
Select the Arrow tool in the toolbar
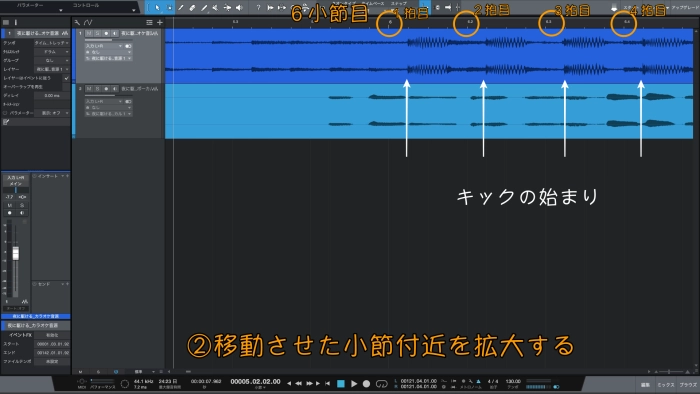click(x=157, y=8)
